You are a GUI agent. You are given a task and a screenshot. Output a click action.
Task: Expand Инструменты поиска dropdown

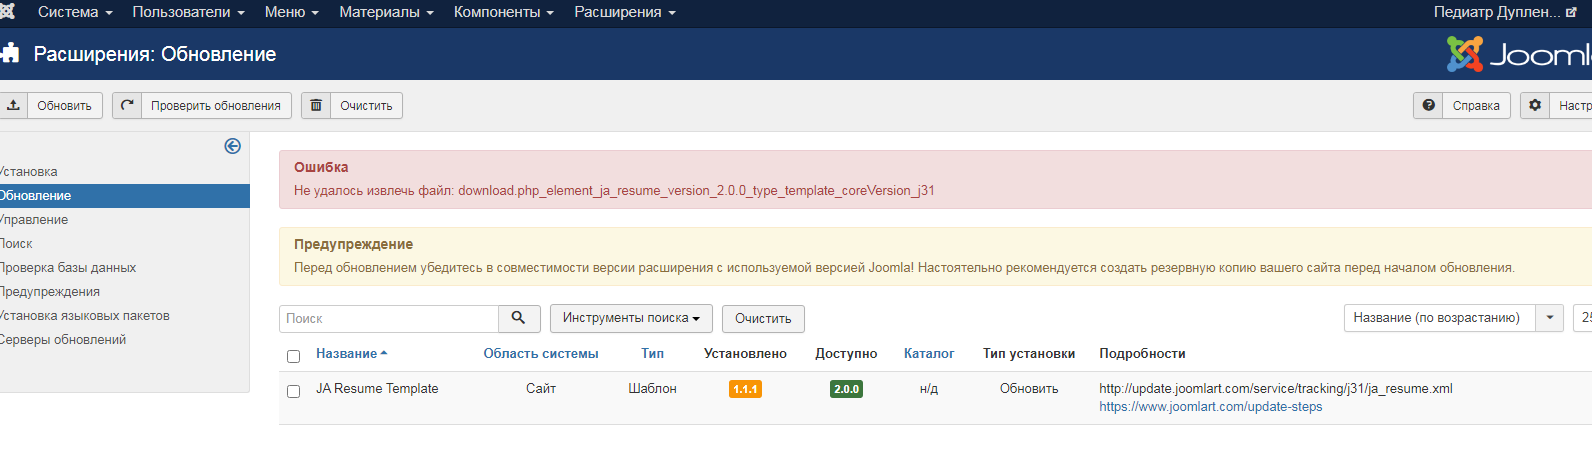pyautogui.click(x=631, y=318)
